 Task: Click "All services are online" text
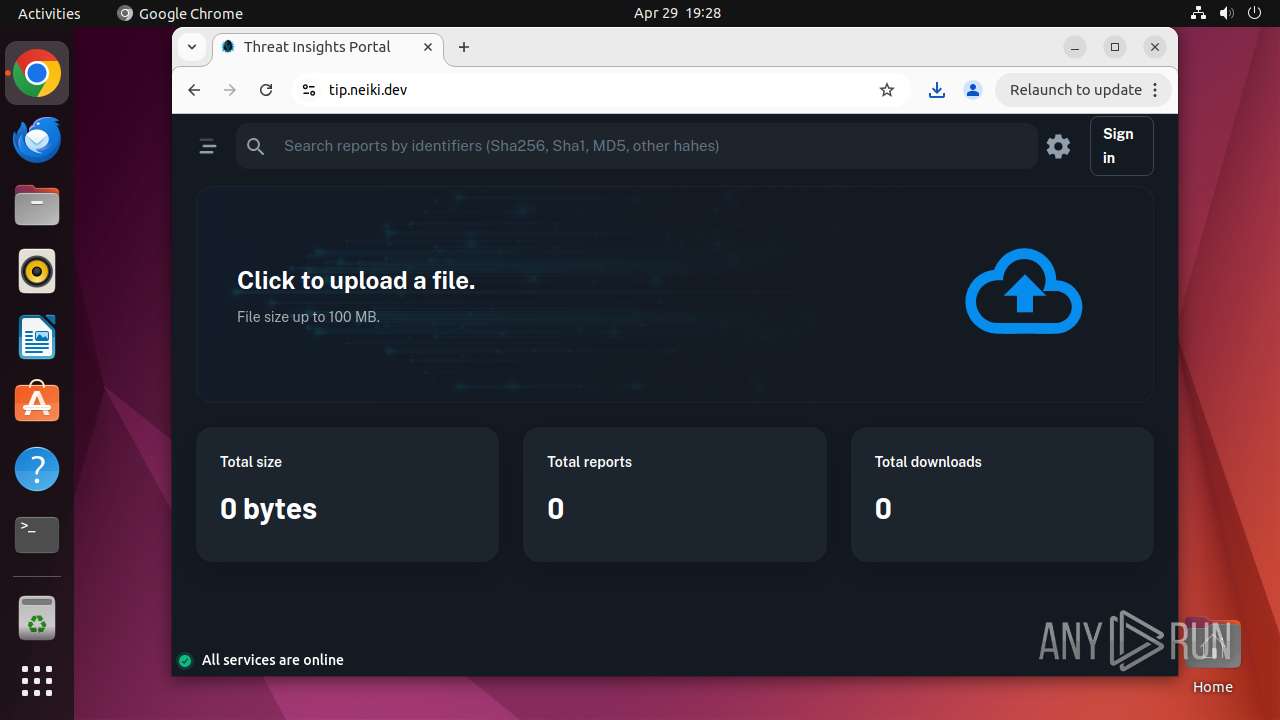(x=273, y=660)
